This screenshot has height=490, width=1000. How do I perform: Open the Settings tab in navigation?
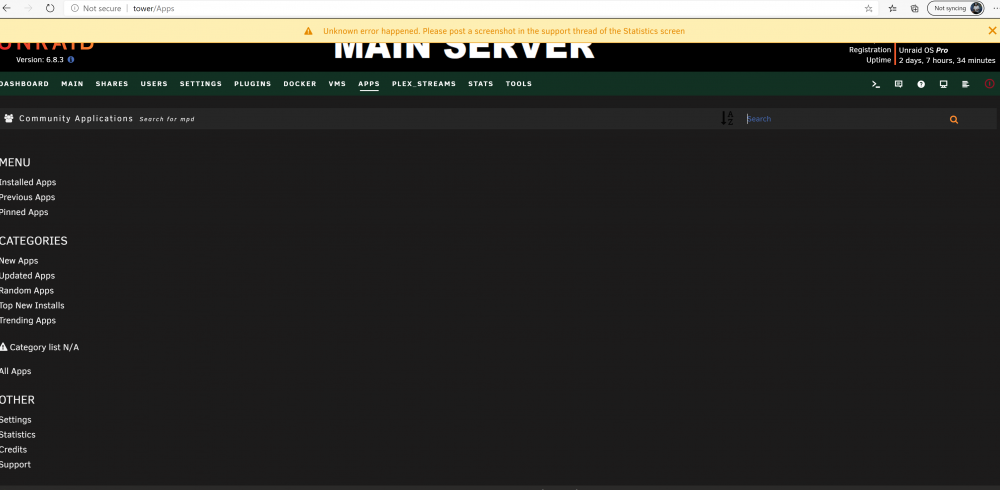tap(201, 84)
